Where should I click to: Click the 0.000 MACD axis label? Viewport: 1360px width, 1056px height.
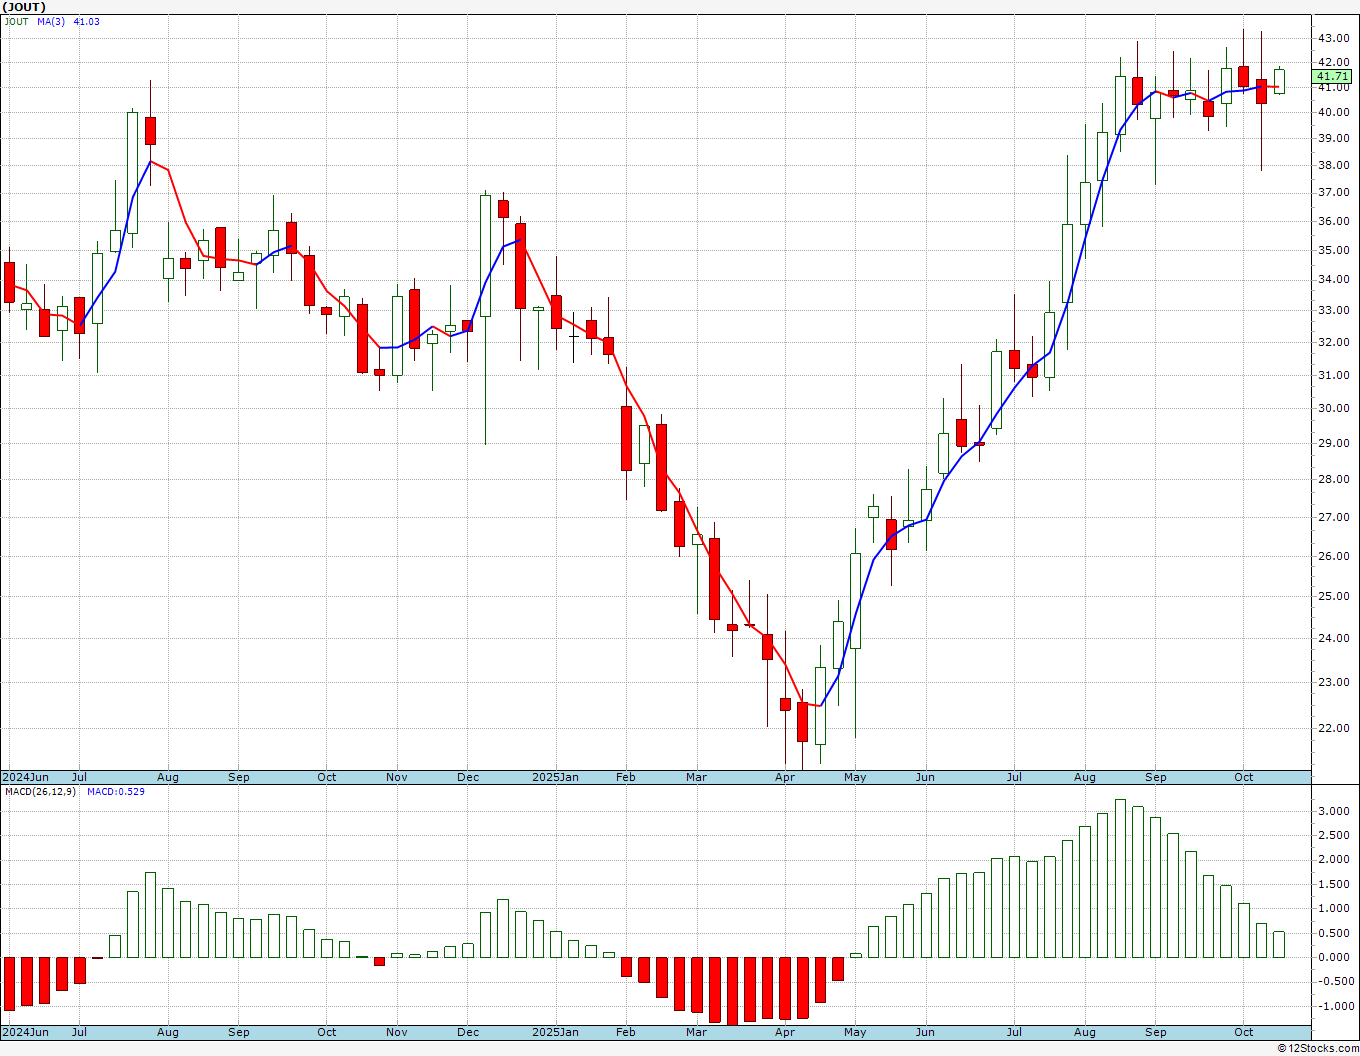pyautogui.click(x=1333, y=957)
